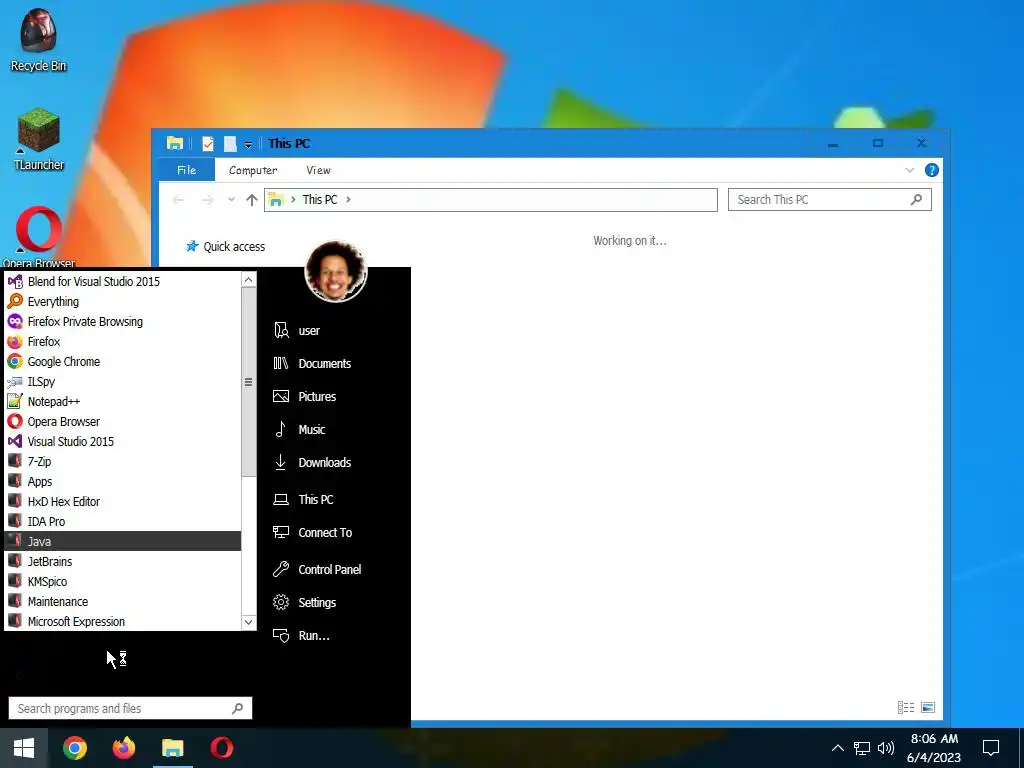Image resolution: width=1024 pixels, height=768 pixels.
Task: Click the Properties quick access toolbar icon
Action: [x=208, y=144]
